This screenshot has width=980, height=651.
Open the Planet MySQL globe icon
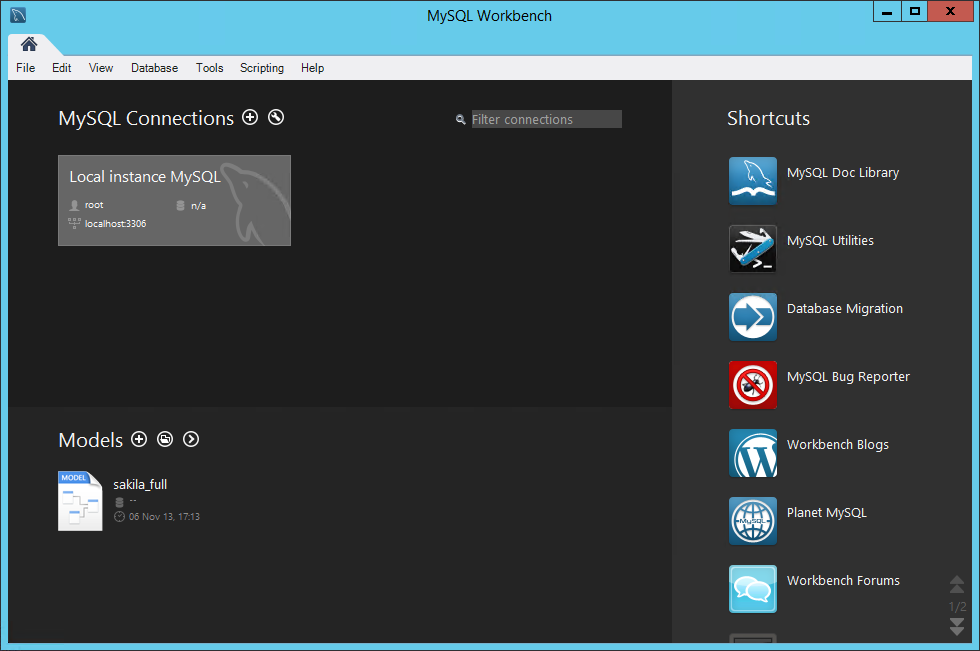[x=752, y=521]
